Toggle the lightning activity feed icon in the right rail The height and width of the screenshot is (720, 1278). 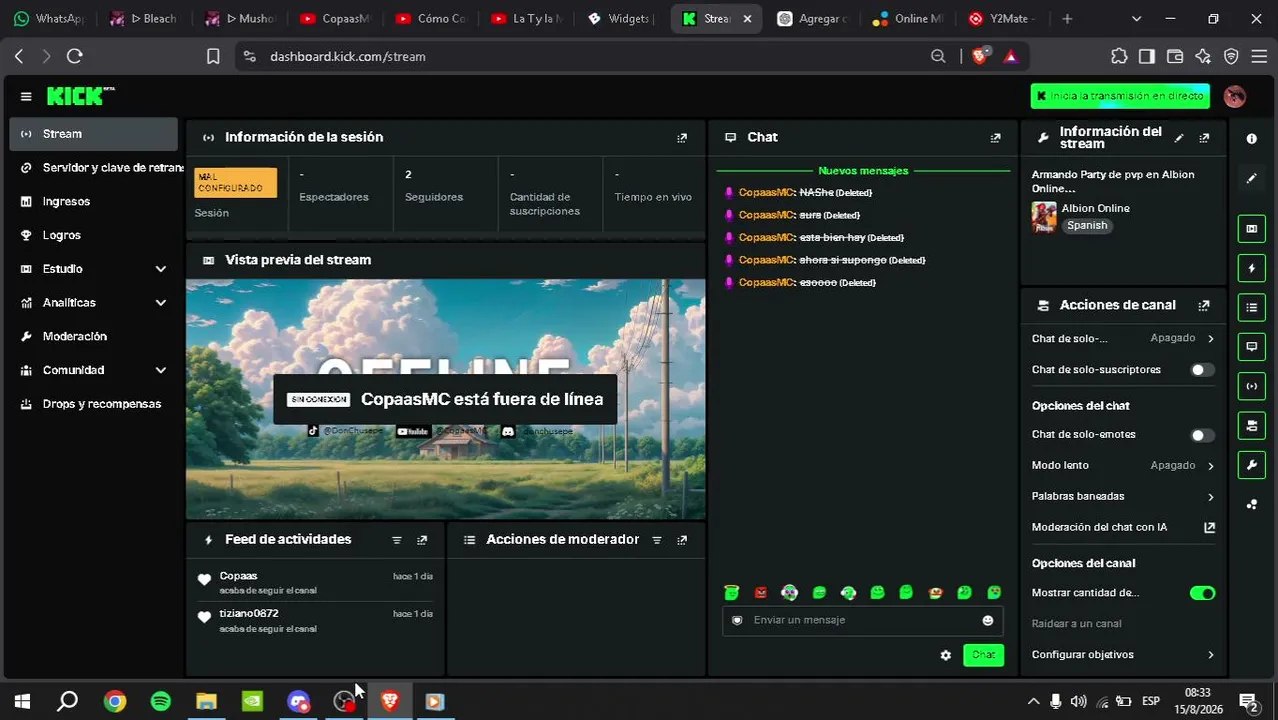1251,268
